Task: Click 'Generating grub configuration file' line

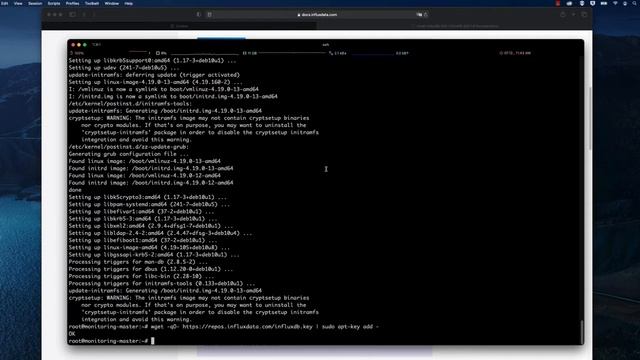Action: 129,154
